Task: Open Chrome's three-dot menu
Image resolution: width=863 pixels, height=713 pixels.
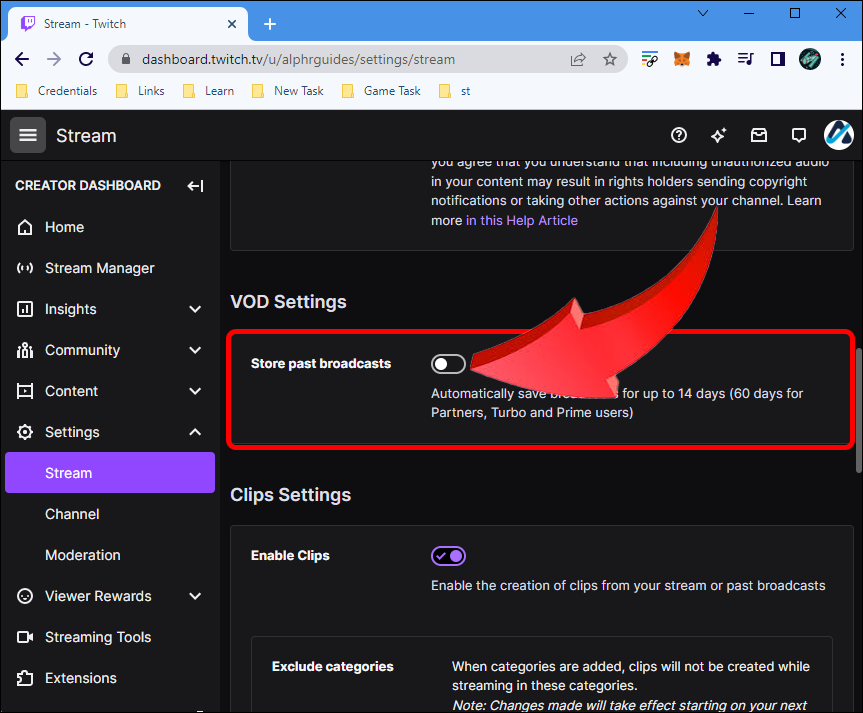Action: click(842, 59)
